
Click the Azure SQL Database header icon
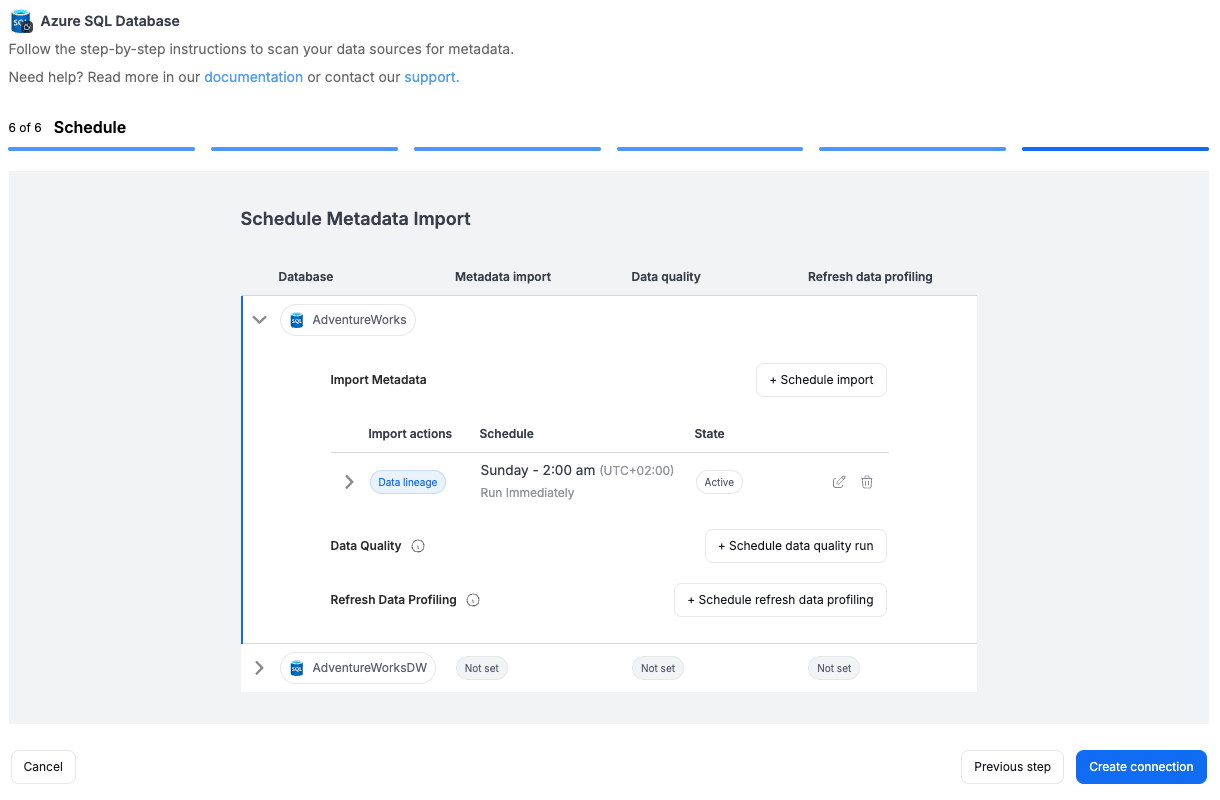coord(21,21)
